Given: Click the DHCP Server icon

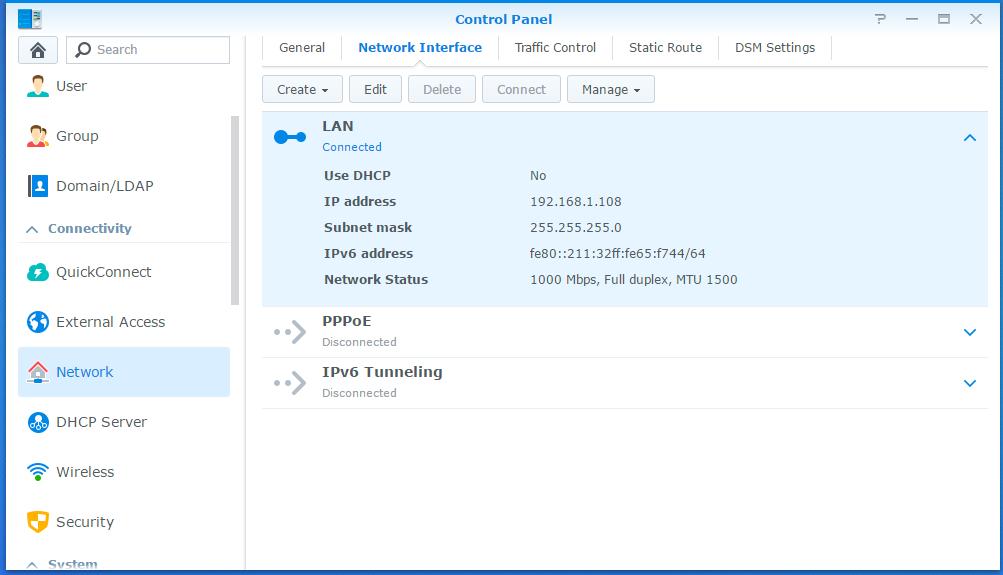Looking at the screenshot, I should point(38,421).
